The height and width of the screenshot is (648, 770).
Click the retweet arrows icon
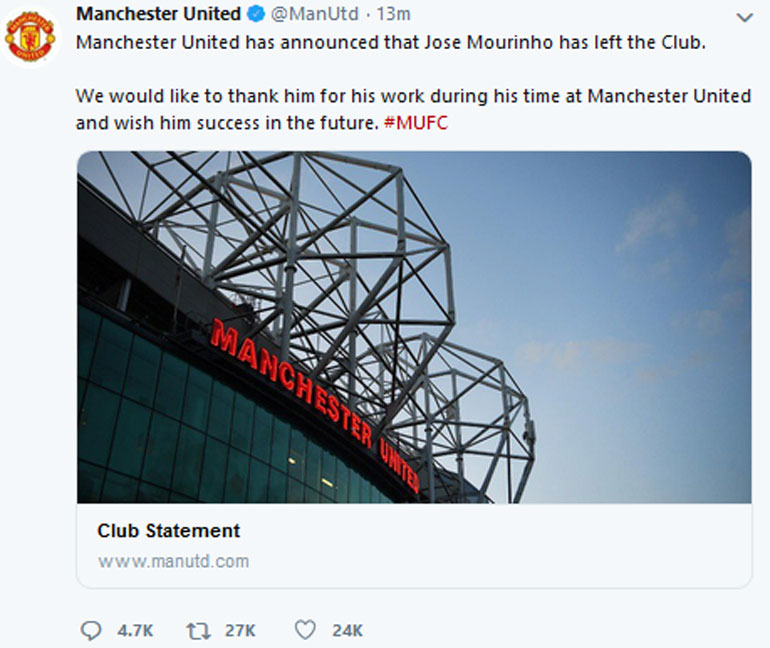(x=199, y=630)
